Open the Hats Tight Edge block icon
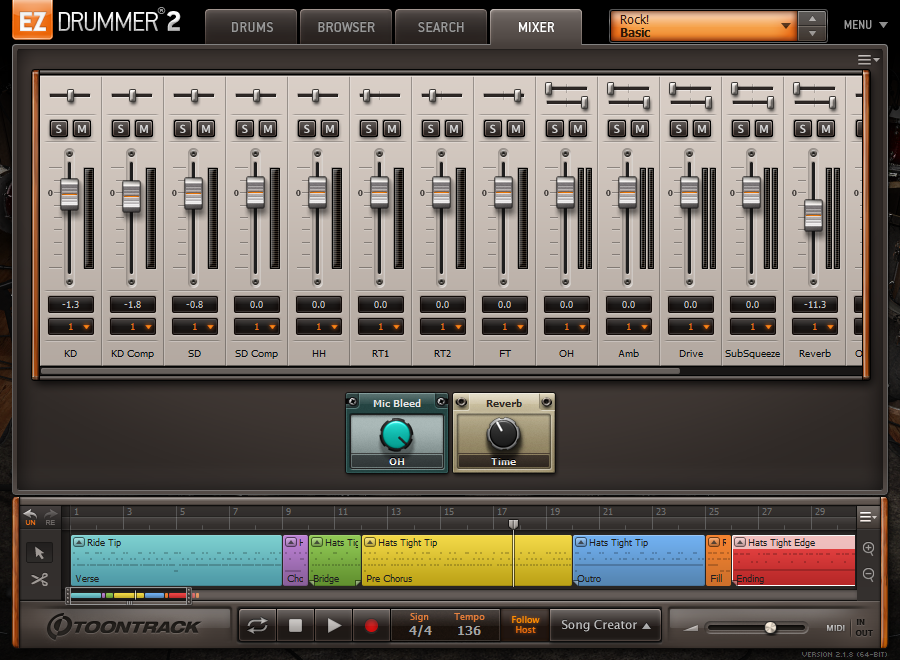900x660 pixels. coord(740,542)
